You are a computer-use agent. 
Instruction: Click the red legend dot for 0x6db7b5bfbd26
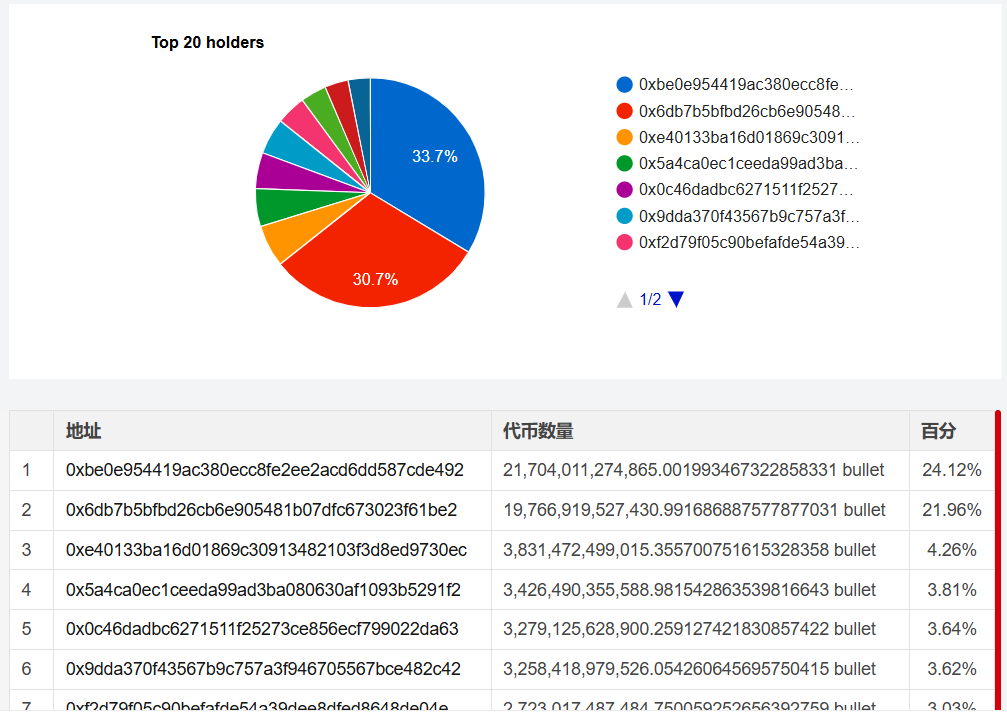pyautogui.click(x=625, y=111)
